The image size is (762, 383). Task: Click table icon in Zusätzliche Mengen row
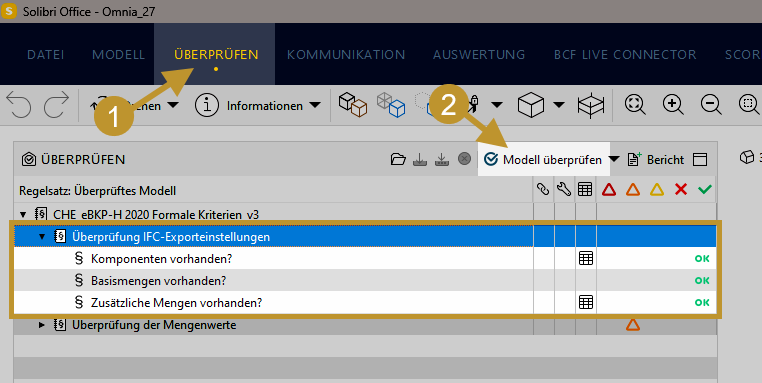tap(586, 302)
